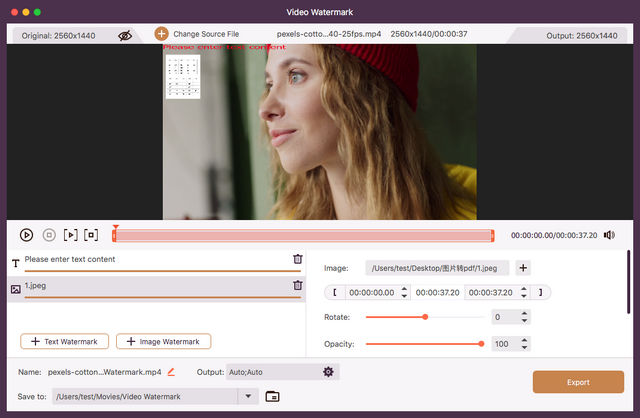Screen dimensions: 640x418
Task: Toggle the original preview eye icon
Action: click(x=125, y=35)
